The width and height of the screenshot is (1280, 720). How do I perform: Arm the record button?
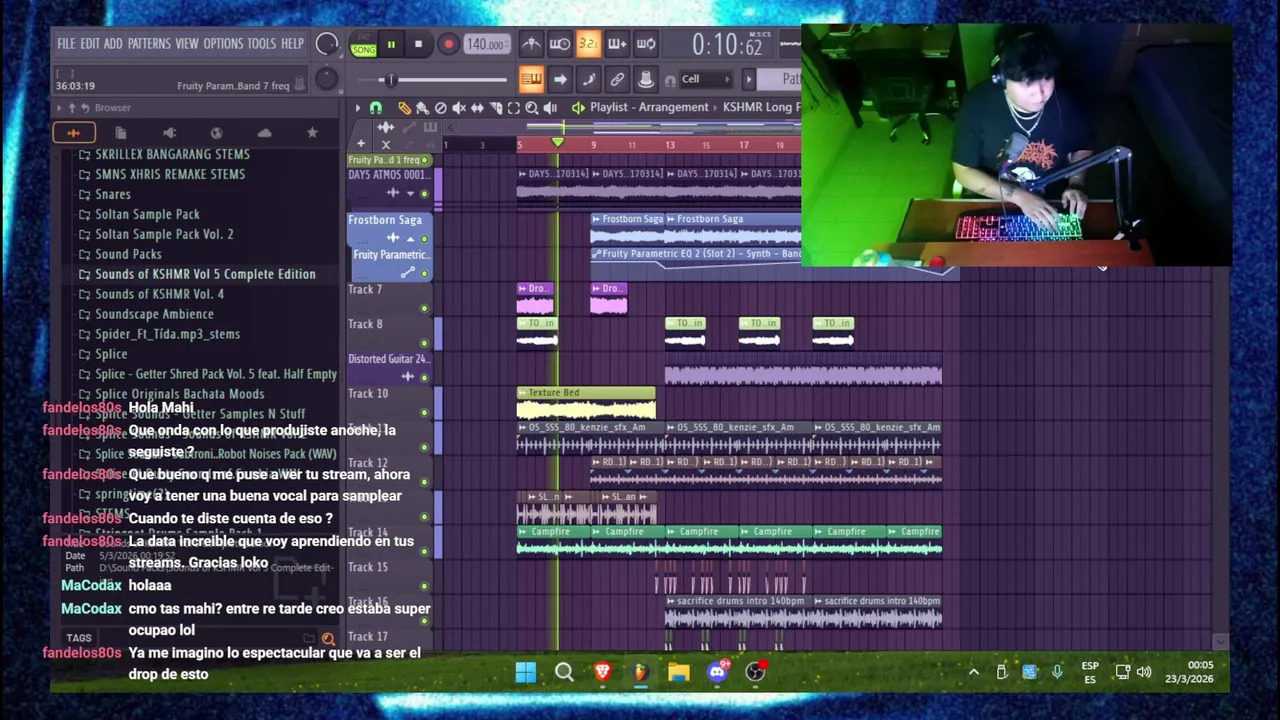(448, 44)
